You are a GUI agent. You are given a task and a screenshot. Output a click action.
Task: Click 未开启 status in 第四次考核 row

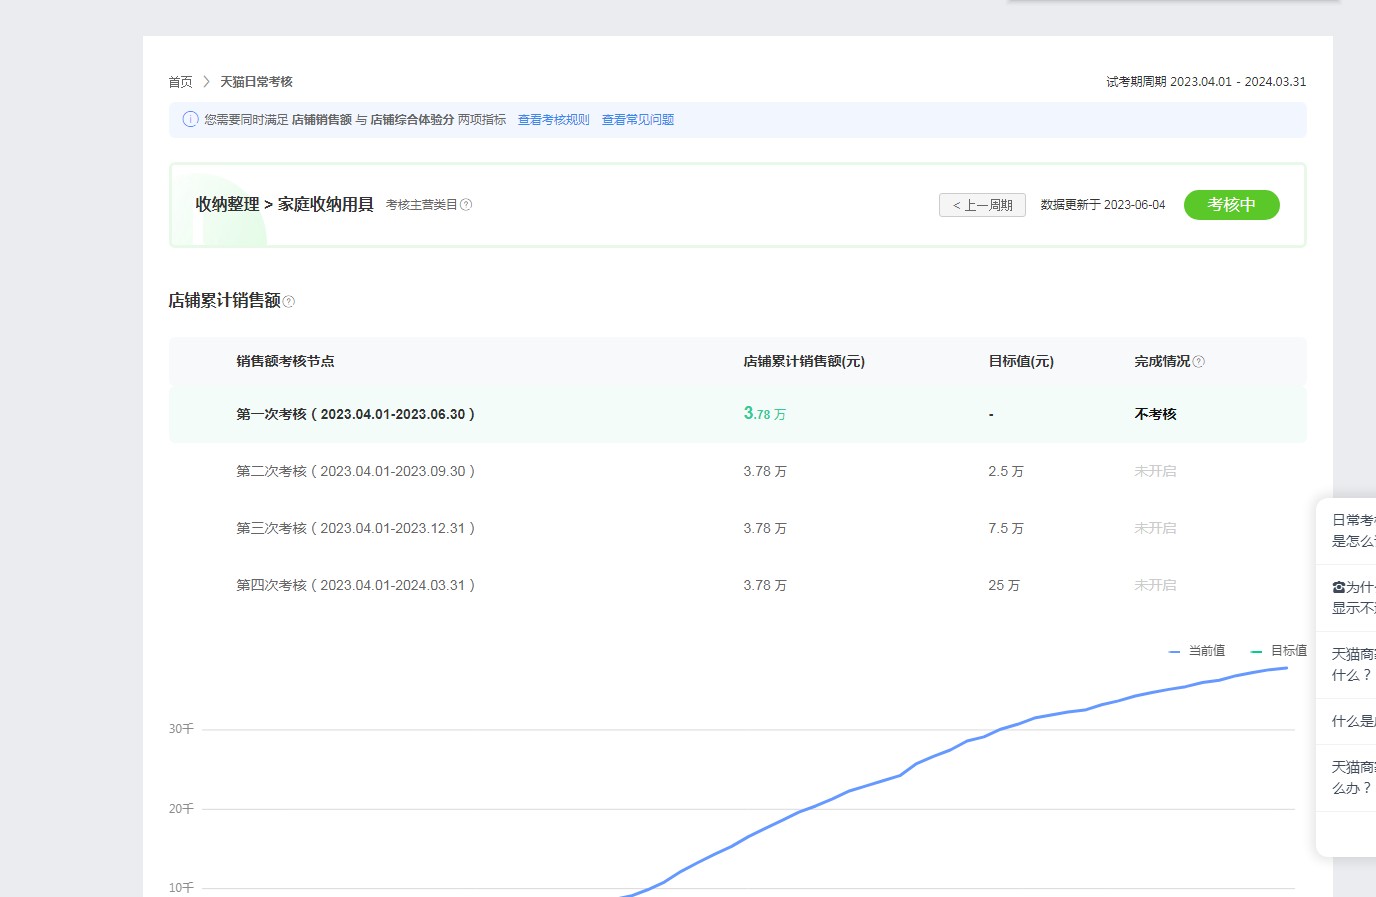pyautogui.click(x=1156, y=585)
